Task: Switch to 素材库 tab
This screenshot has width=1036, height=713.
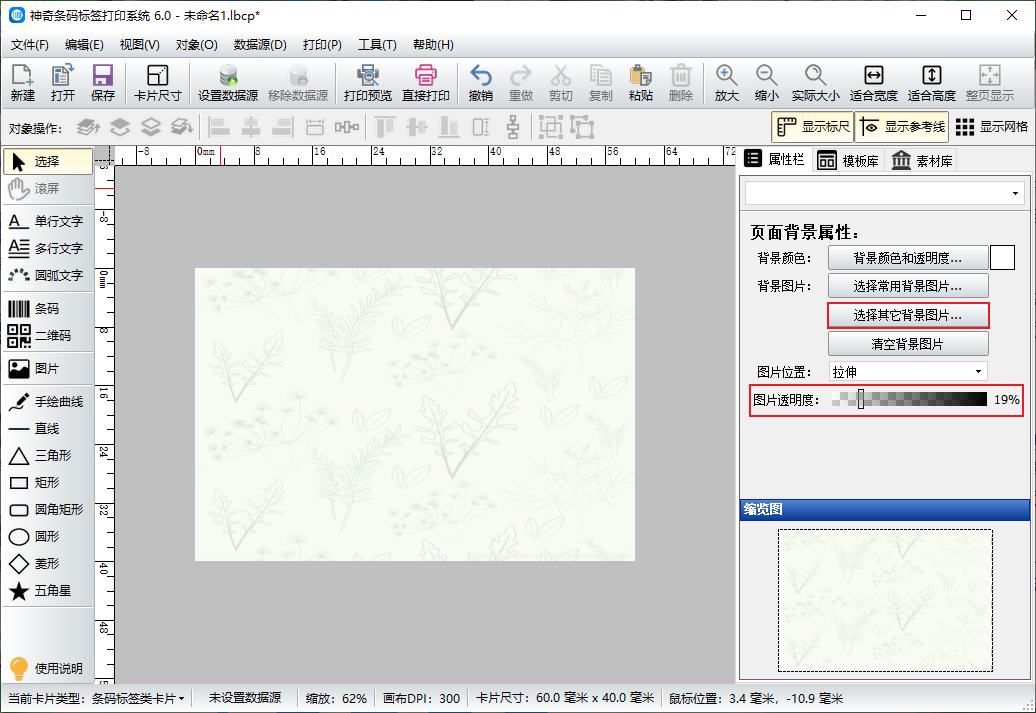Action: click(922, 161)
